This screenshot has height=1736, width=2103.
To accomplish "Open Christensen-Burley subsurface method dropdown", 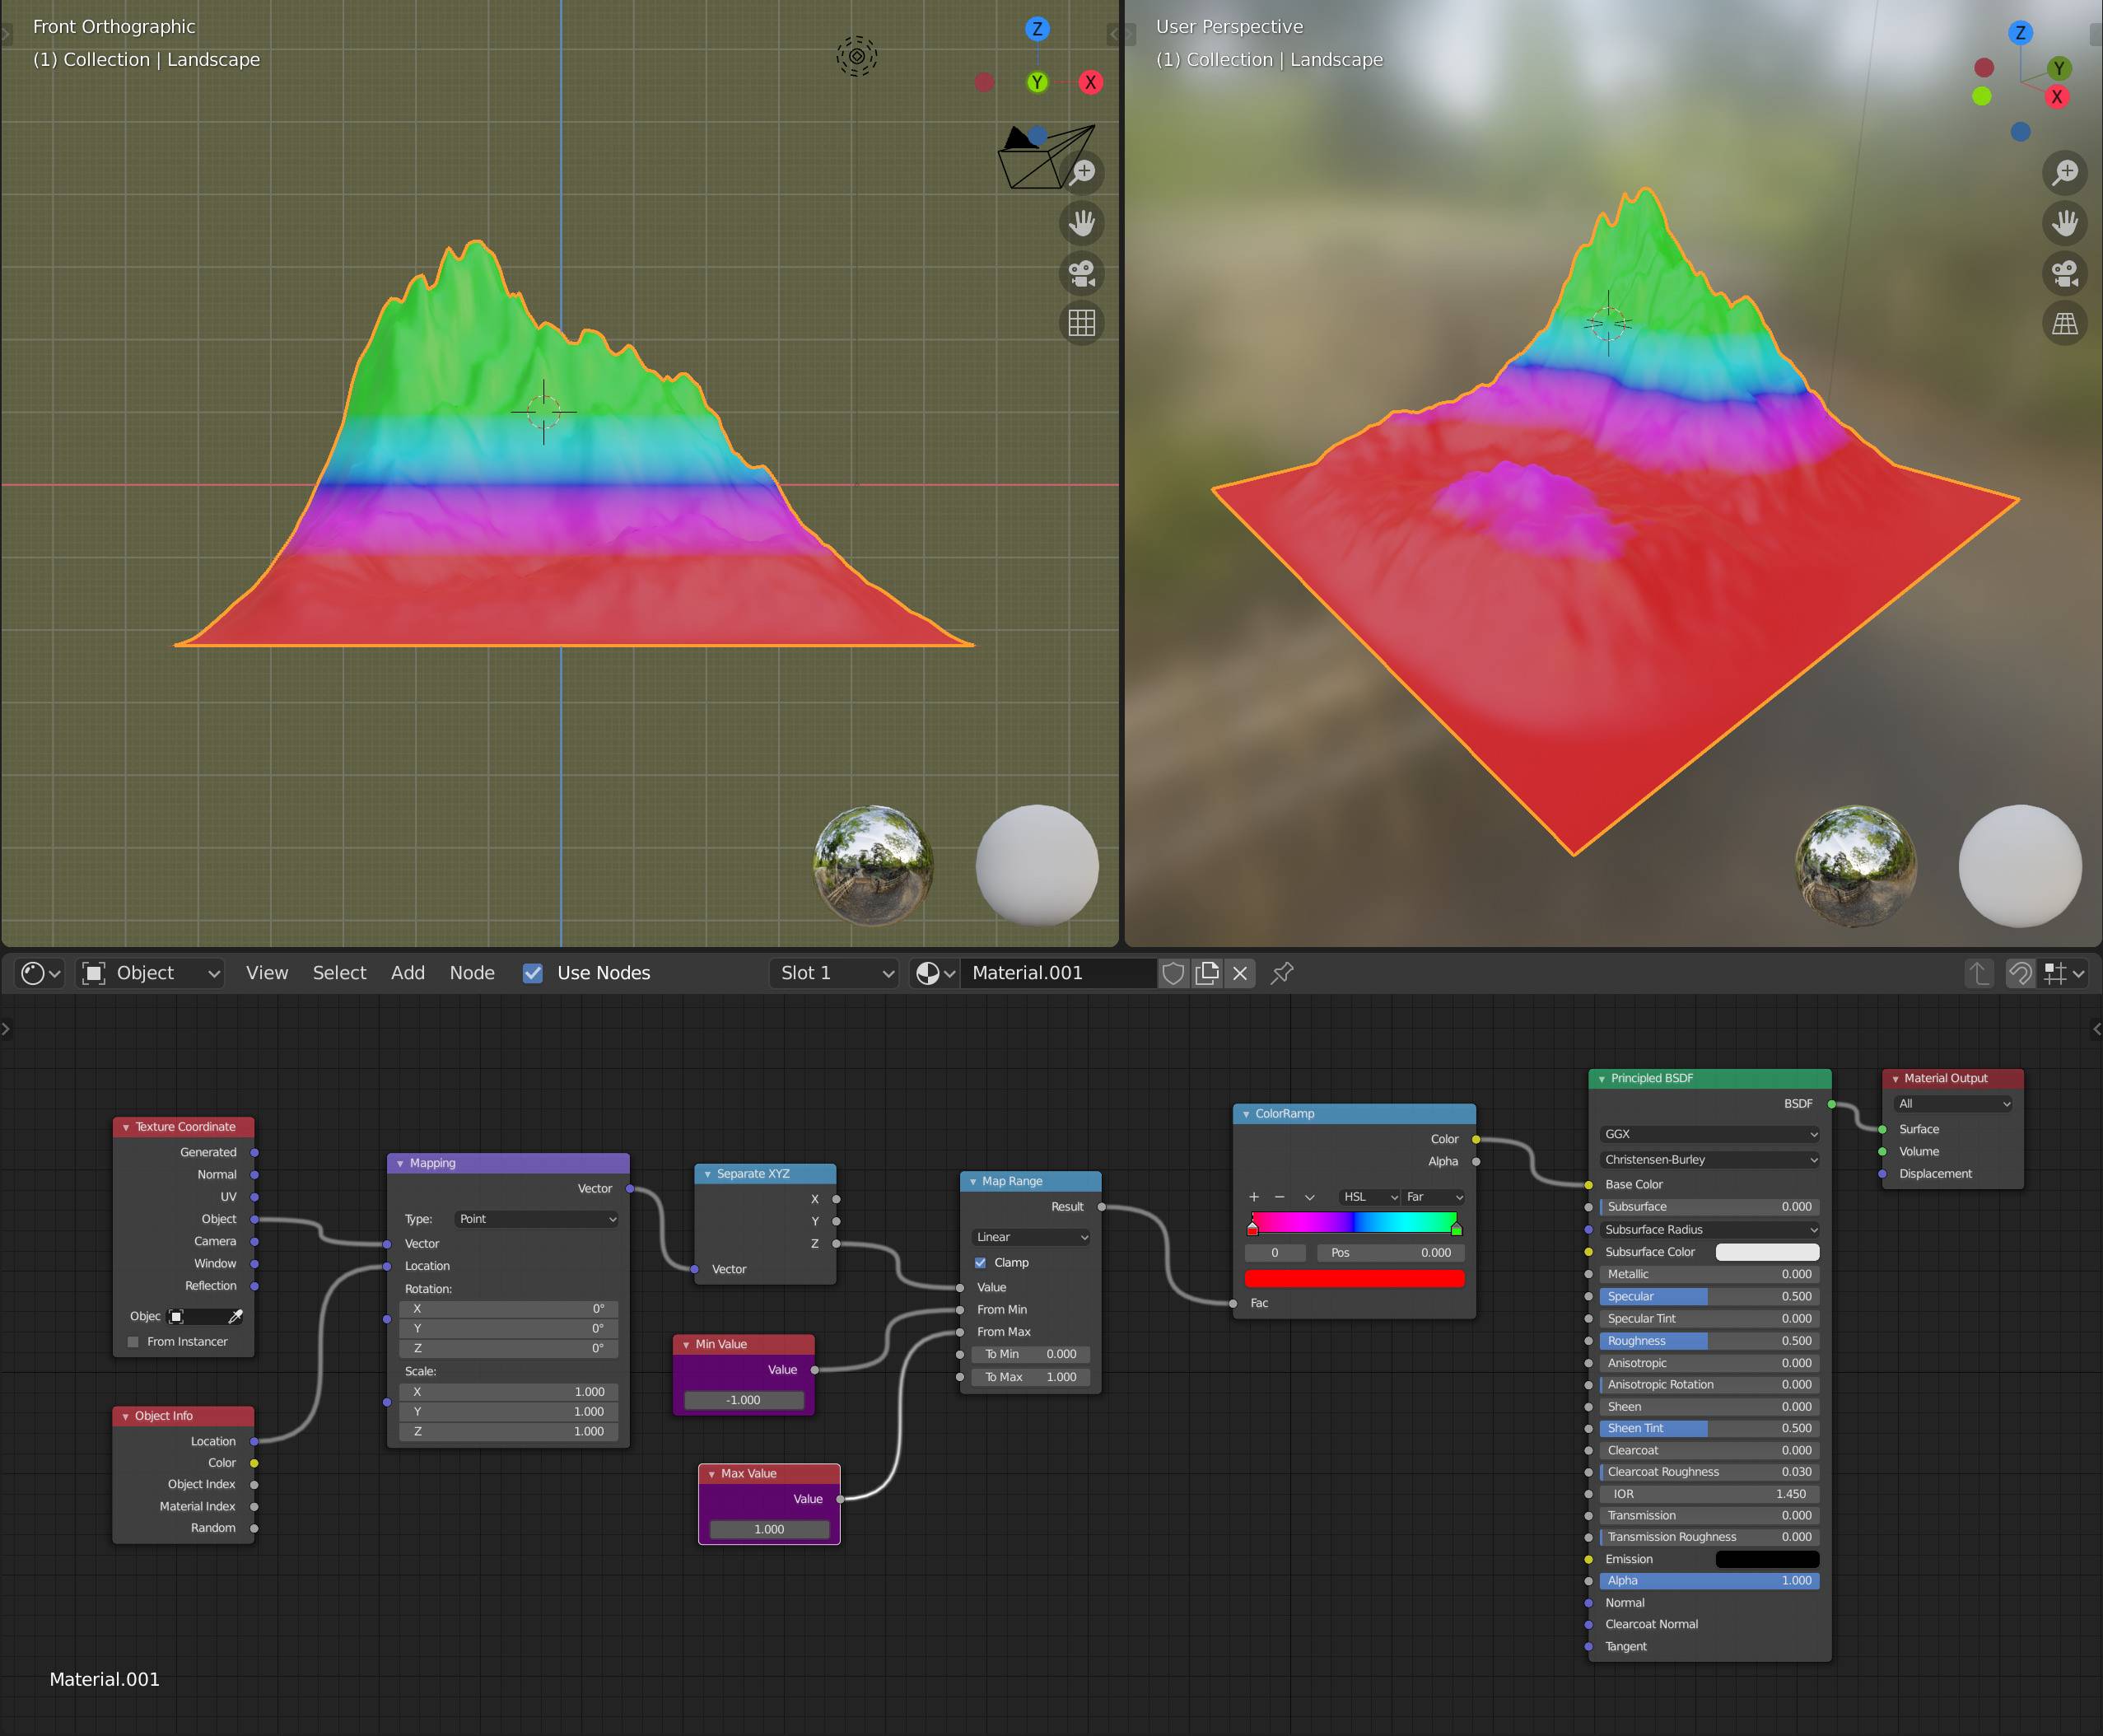I will pyautogui.click(x=1710, y=1160).
